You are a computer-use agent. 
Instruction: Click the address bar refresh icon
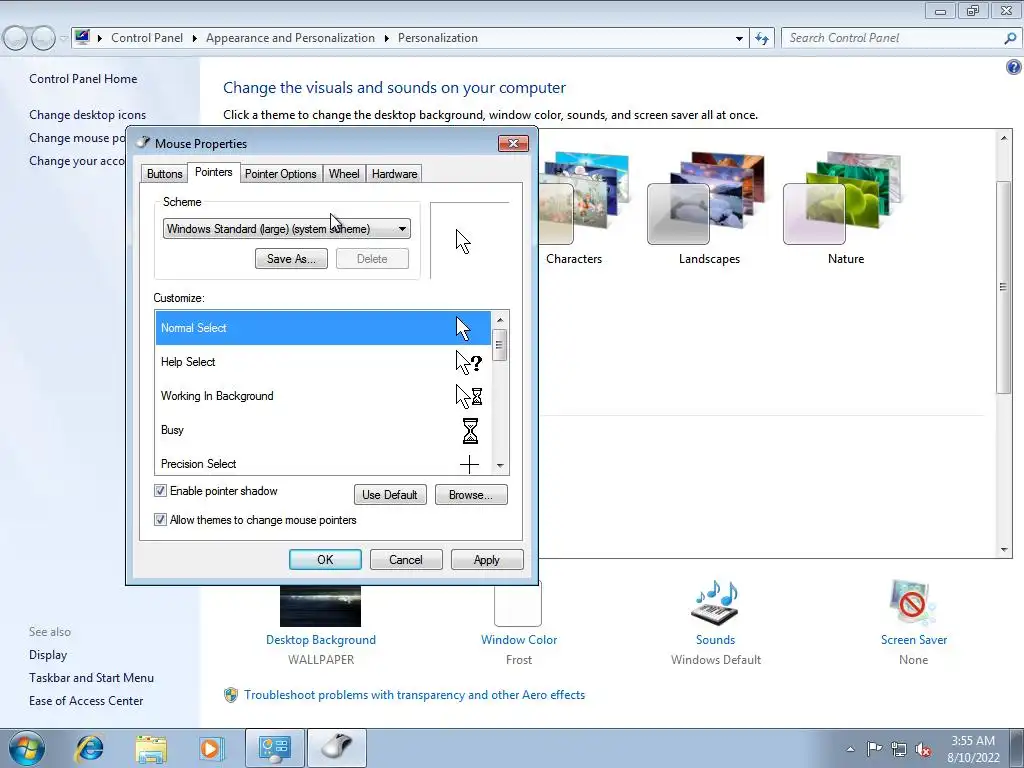pyautogui.click(x=762, y=39)
